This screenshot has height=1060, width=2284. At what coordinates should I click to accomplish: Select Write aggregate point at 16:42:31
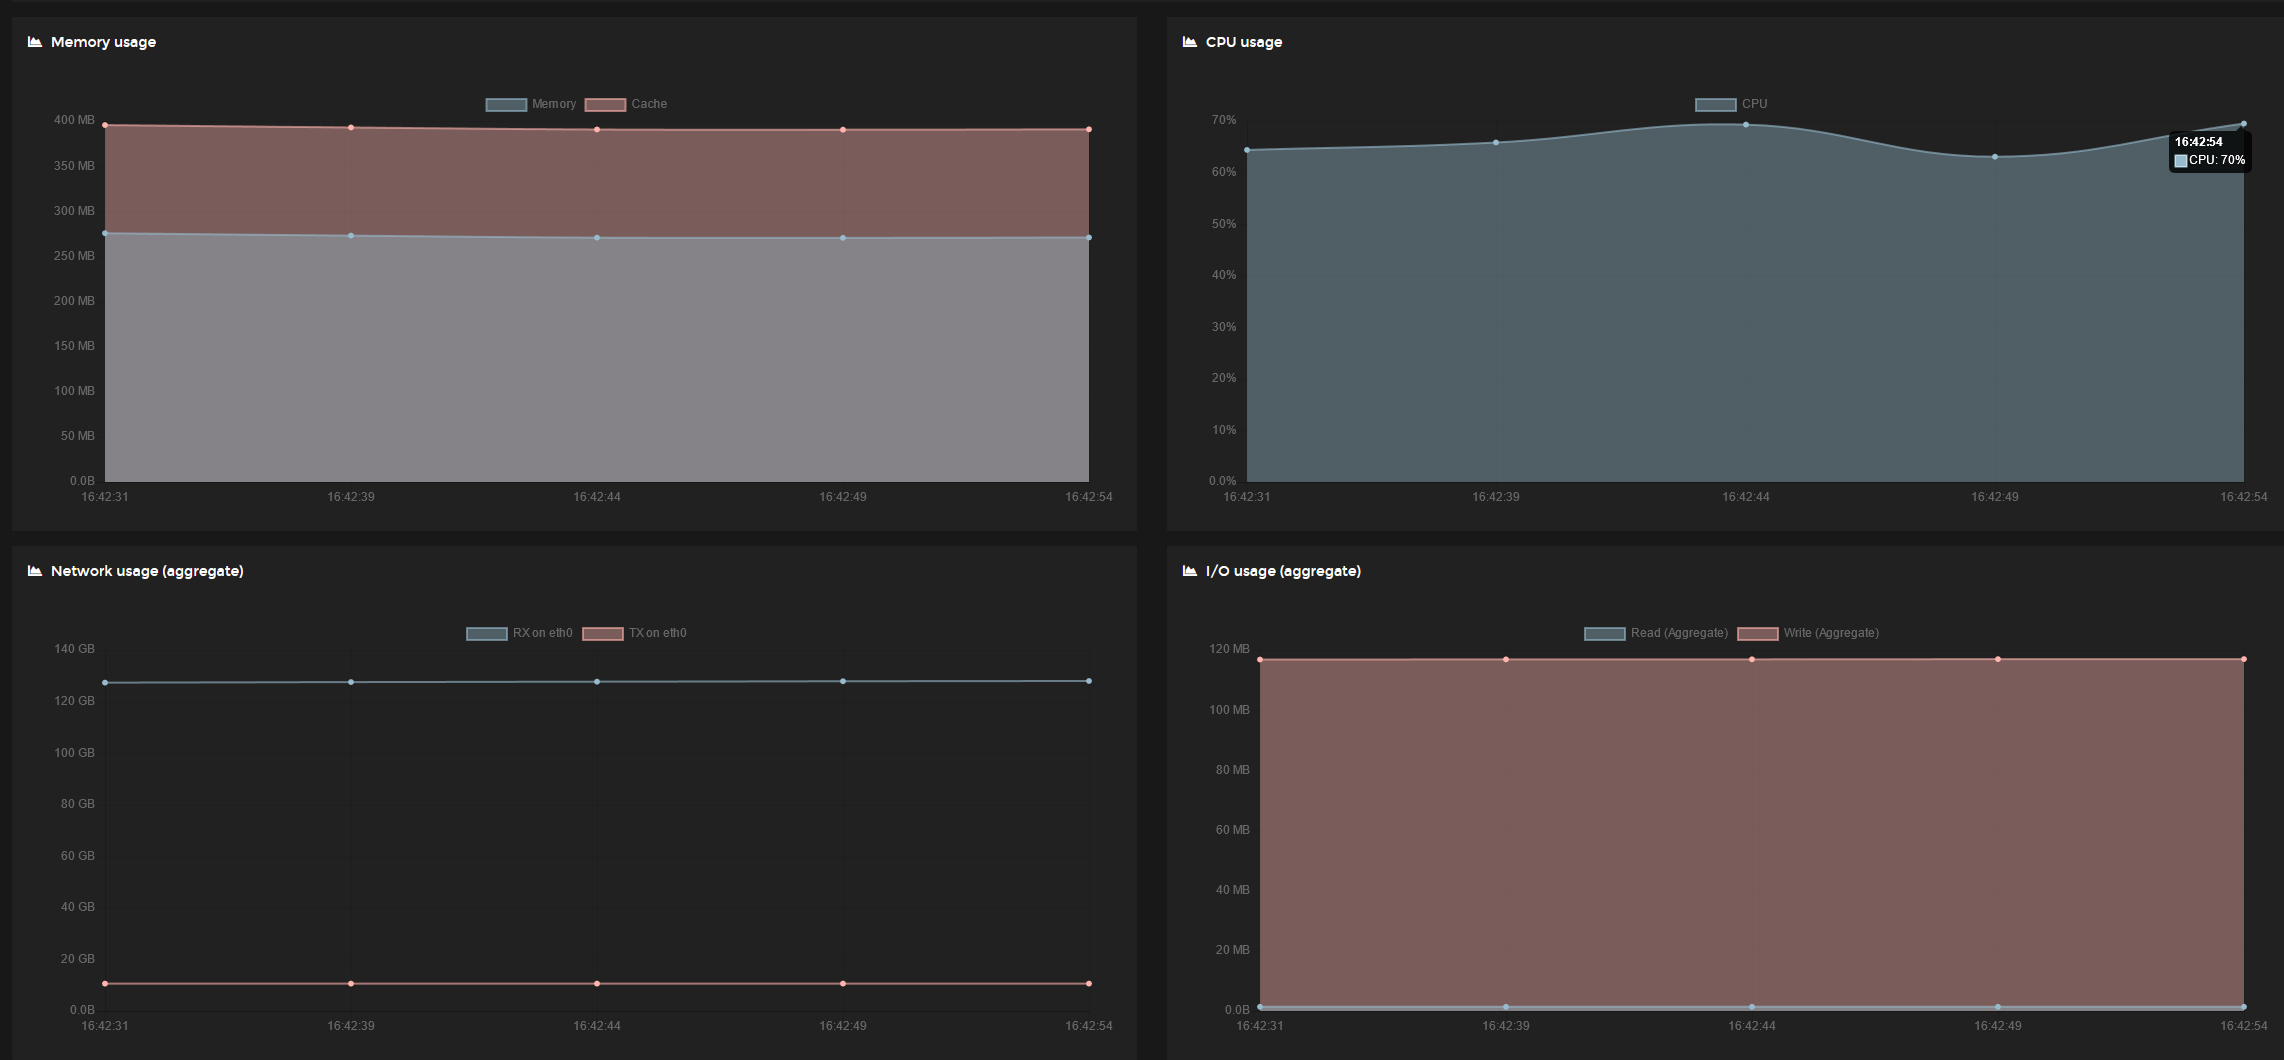click(x=1260, y=660)
